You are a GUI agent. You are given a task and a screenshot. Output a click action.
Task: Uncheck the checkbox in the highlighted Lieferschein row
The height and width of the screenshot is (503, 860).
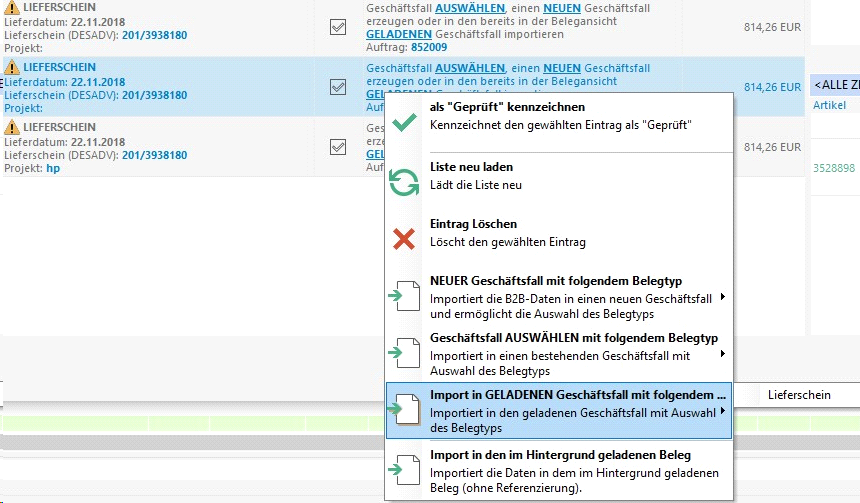[x=338, y=87]
